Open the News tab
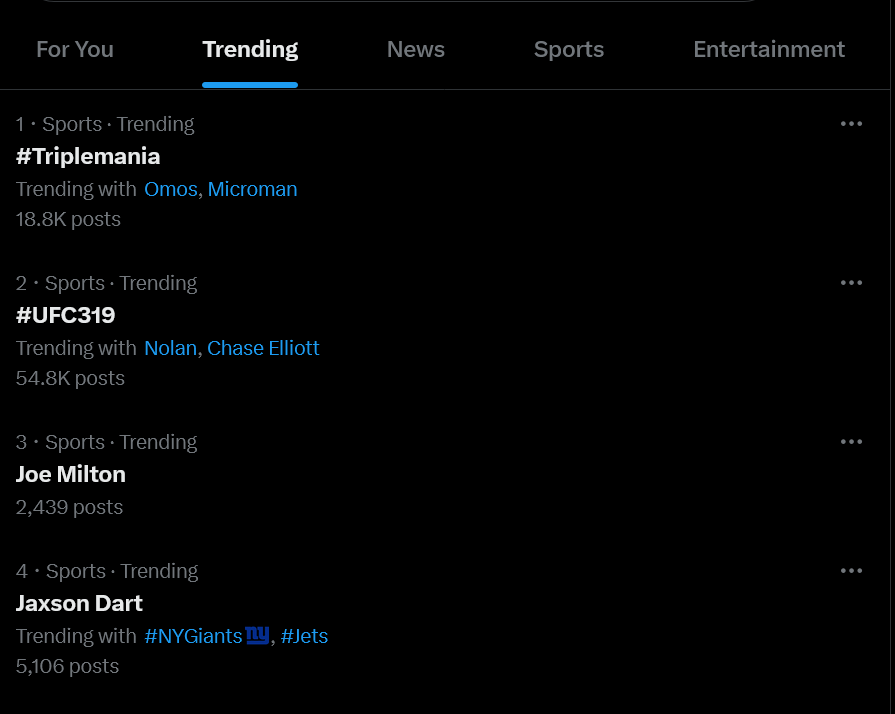This screenshot has height=714, width=895. click(416, 49)
